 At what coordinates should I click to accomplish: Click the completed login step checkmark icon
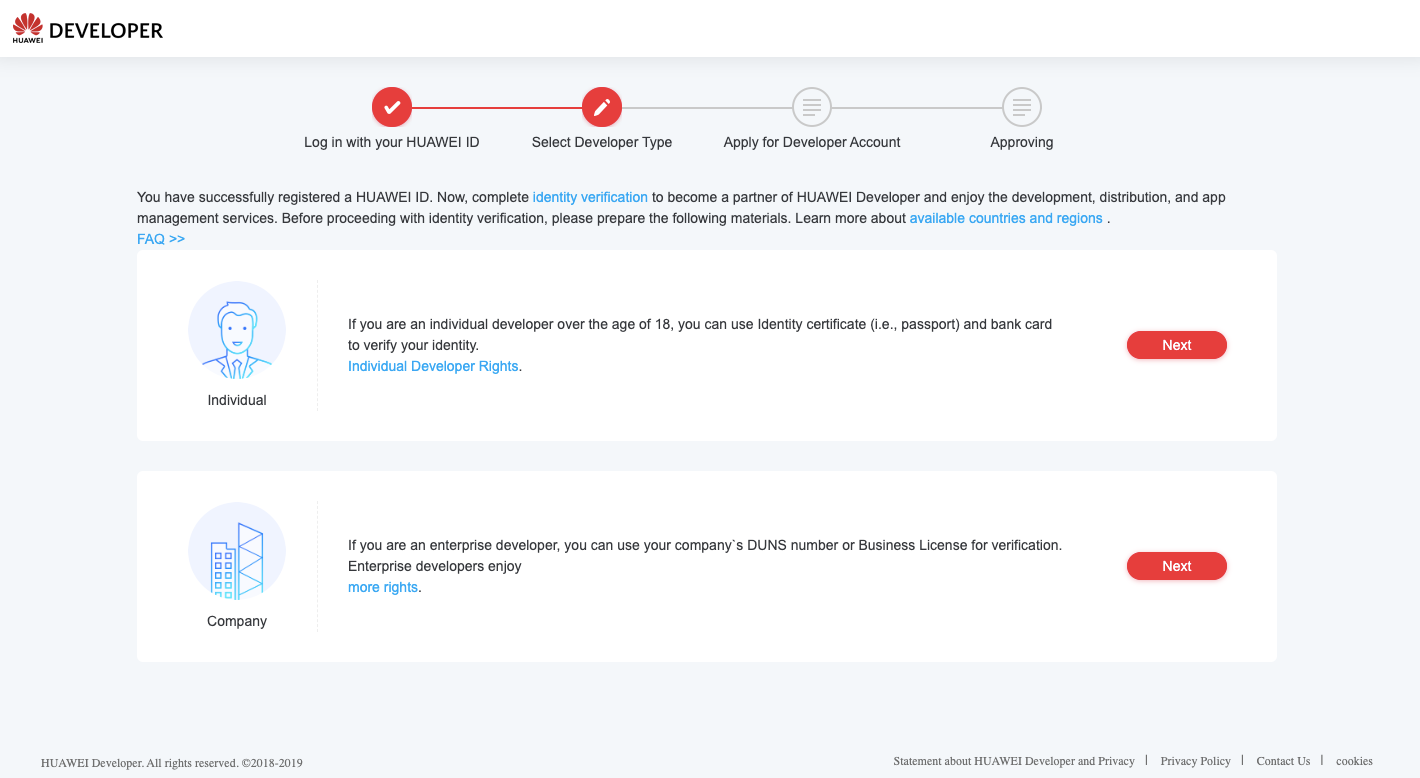click(x=392, y=107)
